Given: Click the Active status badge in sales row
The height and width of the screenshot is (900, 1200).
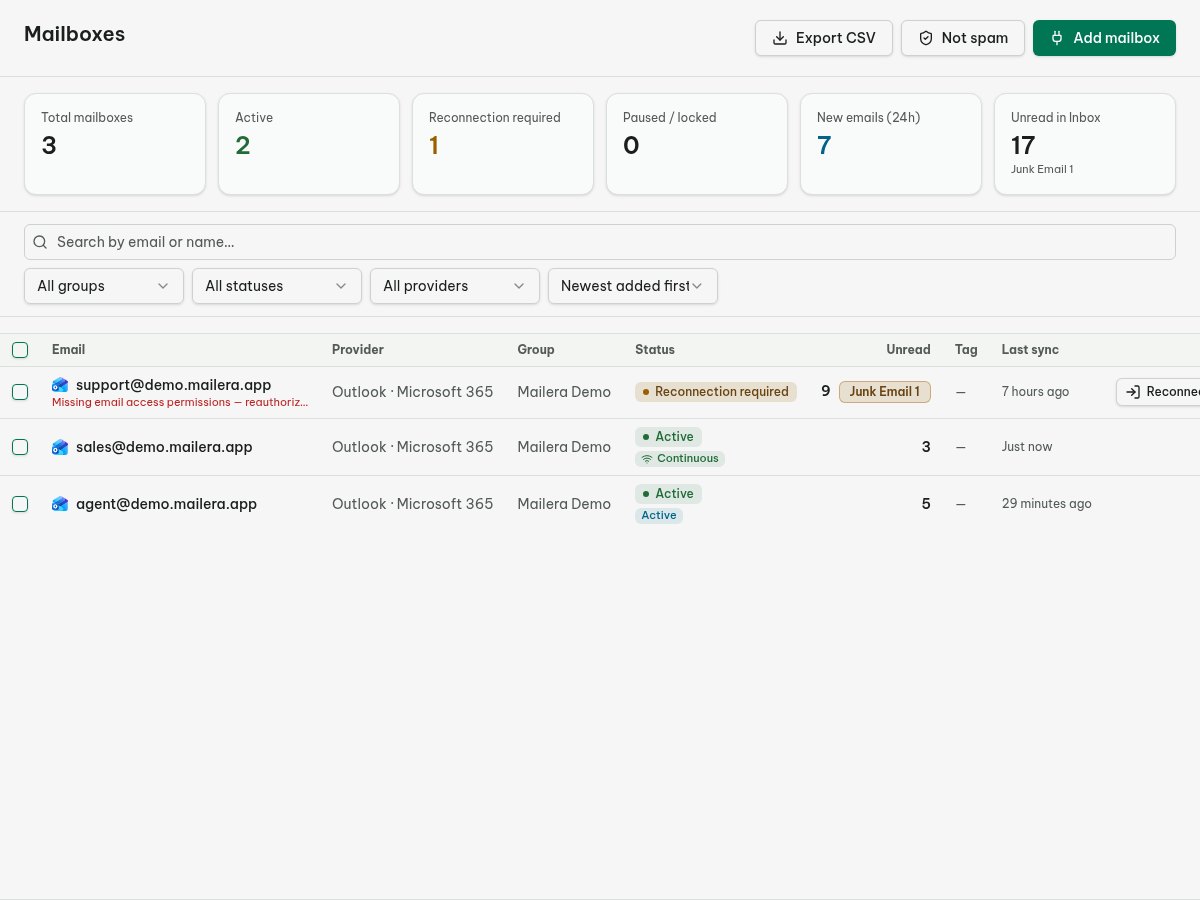Looking at the screenshot, I should (669, 437).
